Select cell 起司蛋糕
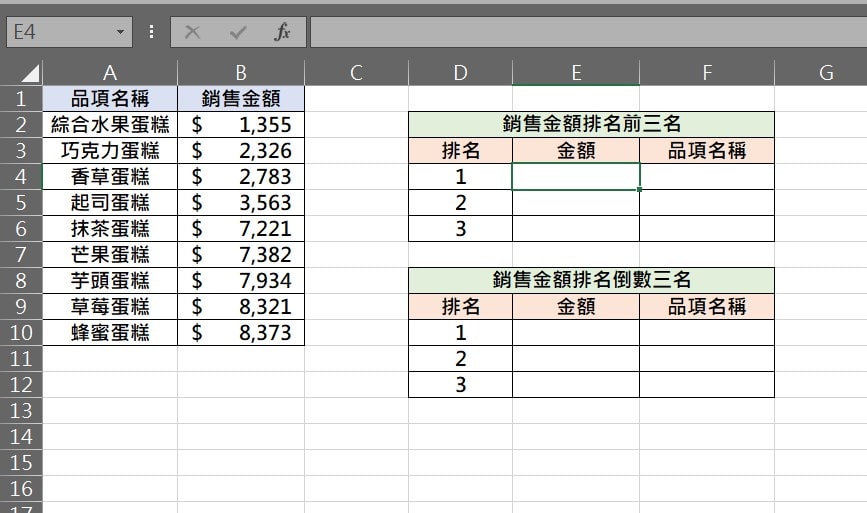Screen dimensions: 867x513 (x=110, y=203)
